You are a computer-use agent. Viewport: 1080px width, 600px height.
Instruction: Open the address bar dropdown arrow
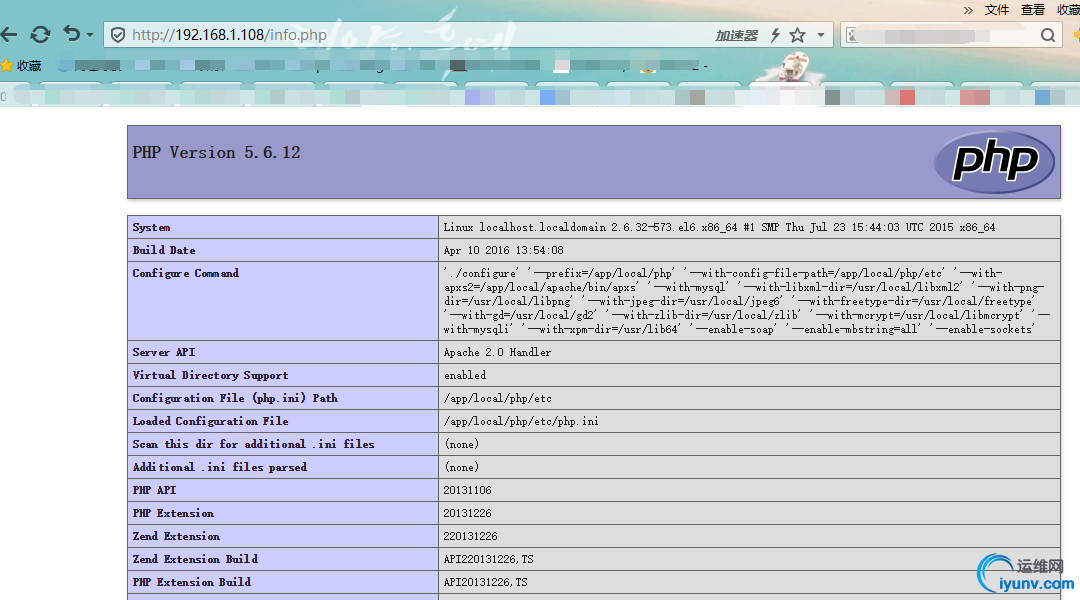click(x=820, y=34)
